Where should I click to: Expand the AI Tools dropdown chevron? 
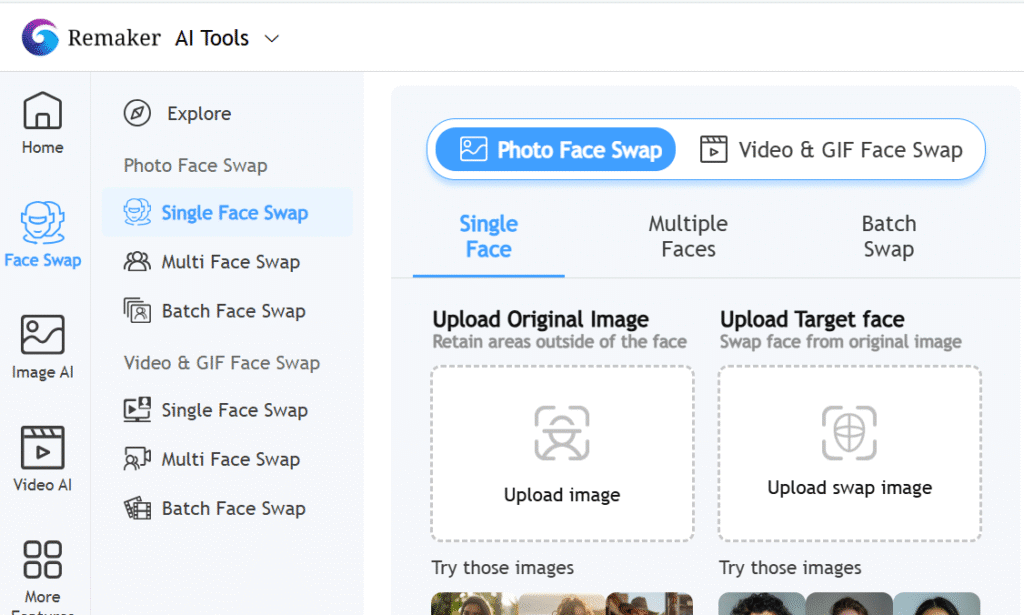click(x=271, y=39)
